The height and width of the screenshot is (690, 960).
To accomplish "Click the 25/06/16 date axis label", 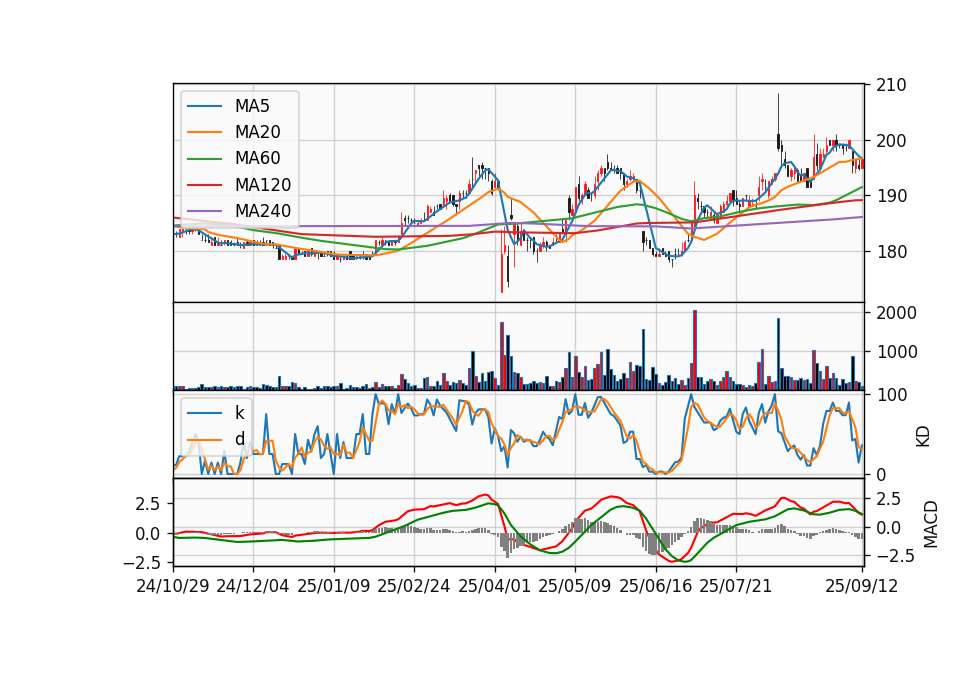I will point(656,586).
